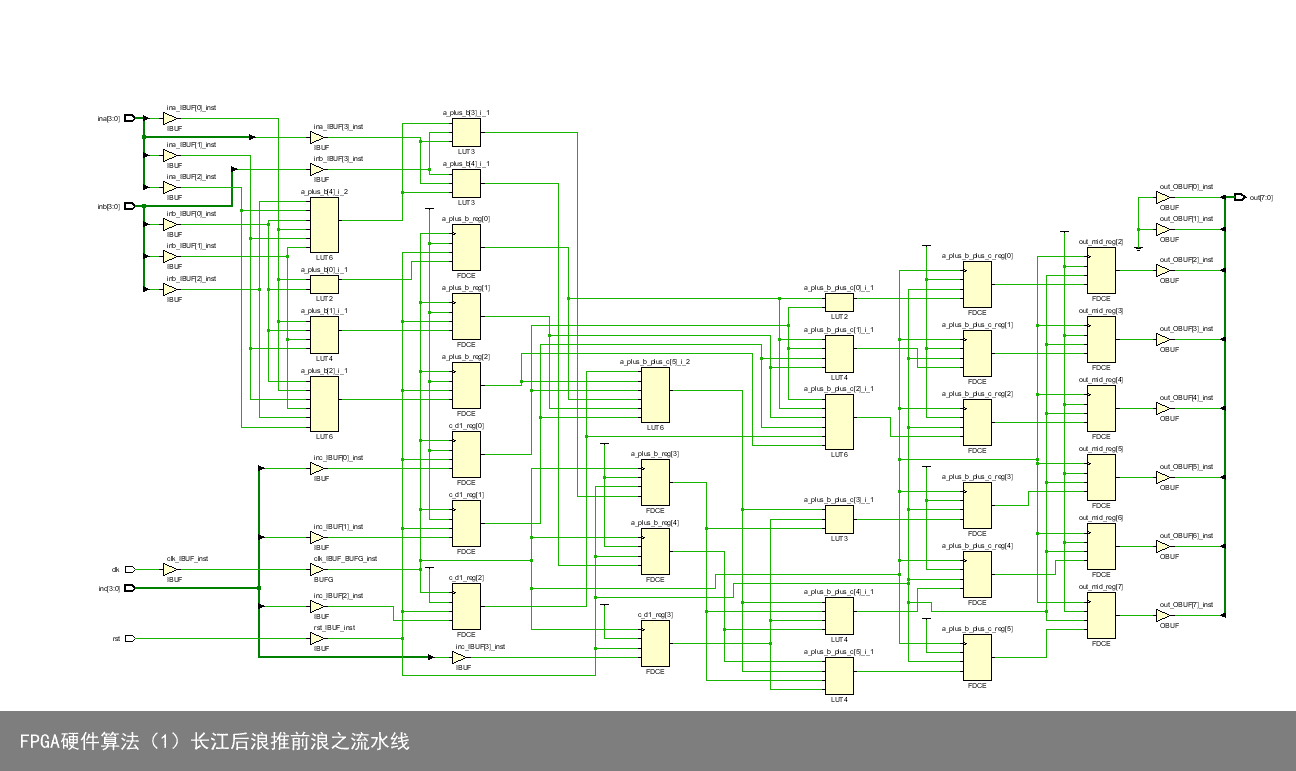Viewport: 1296px width, 771px height.
Task: Select the inb_IBUF[1]_inst buffer symbol
Action: pos(169,257)
